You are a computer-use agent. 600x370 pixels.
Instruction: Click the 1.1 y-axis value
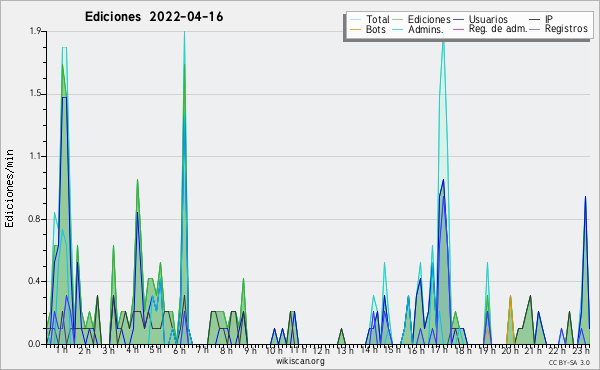tap(35, 156)
